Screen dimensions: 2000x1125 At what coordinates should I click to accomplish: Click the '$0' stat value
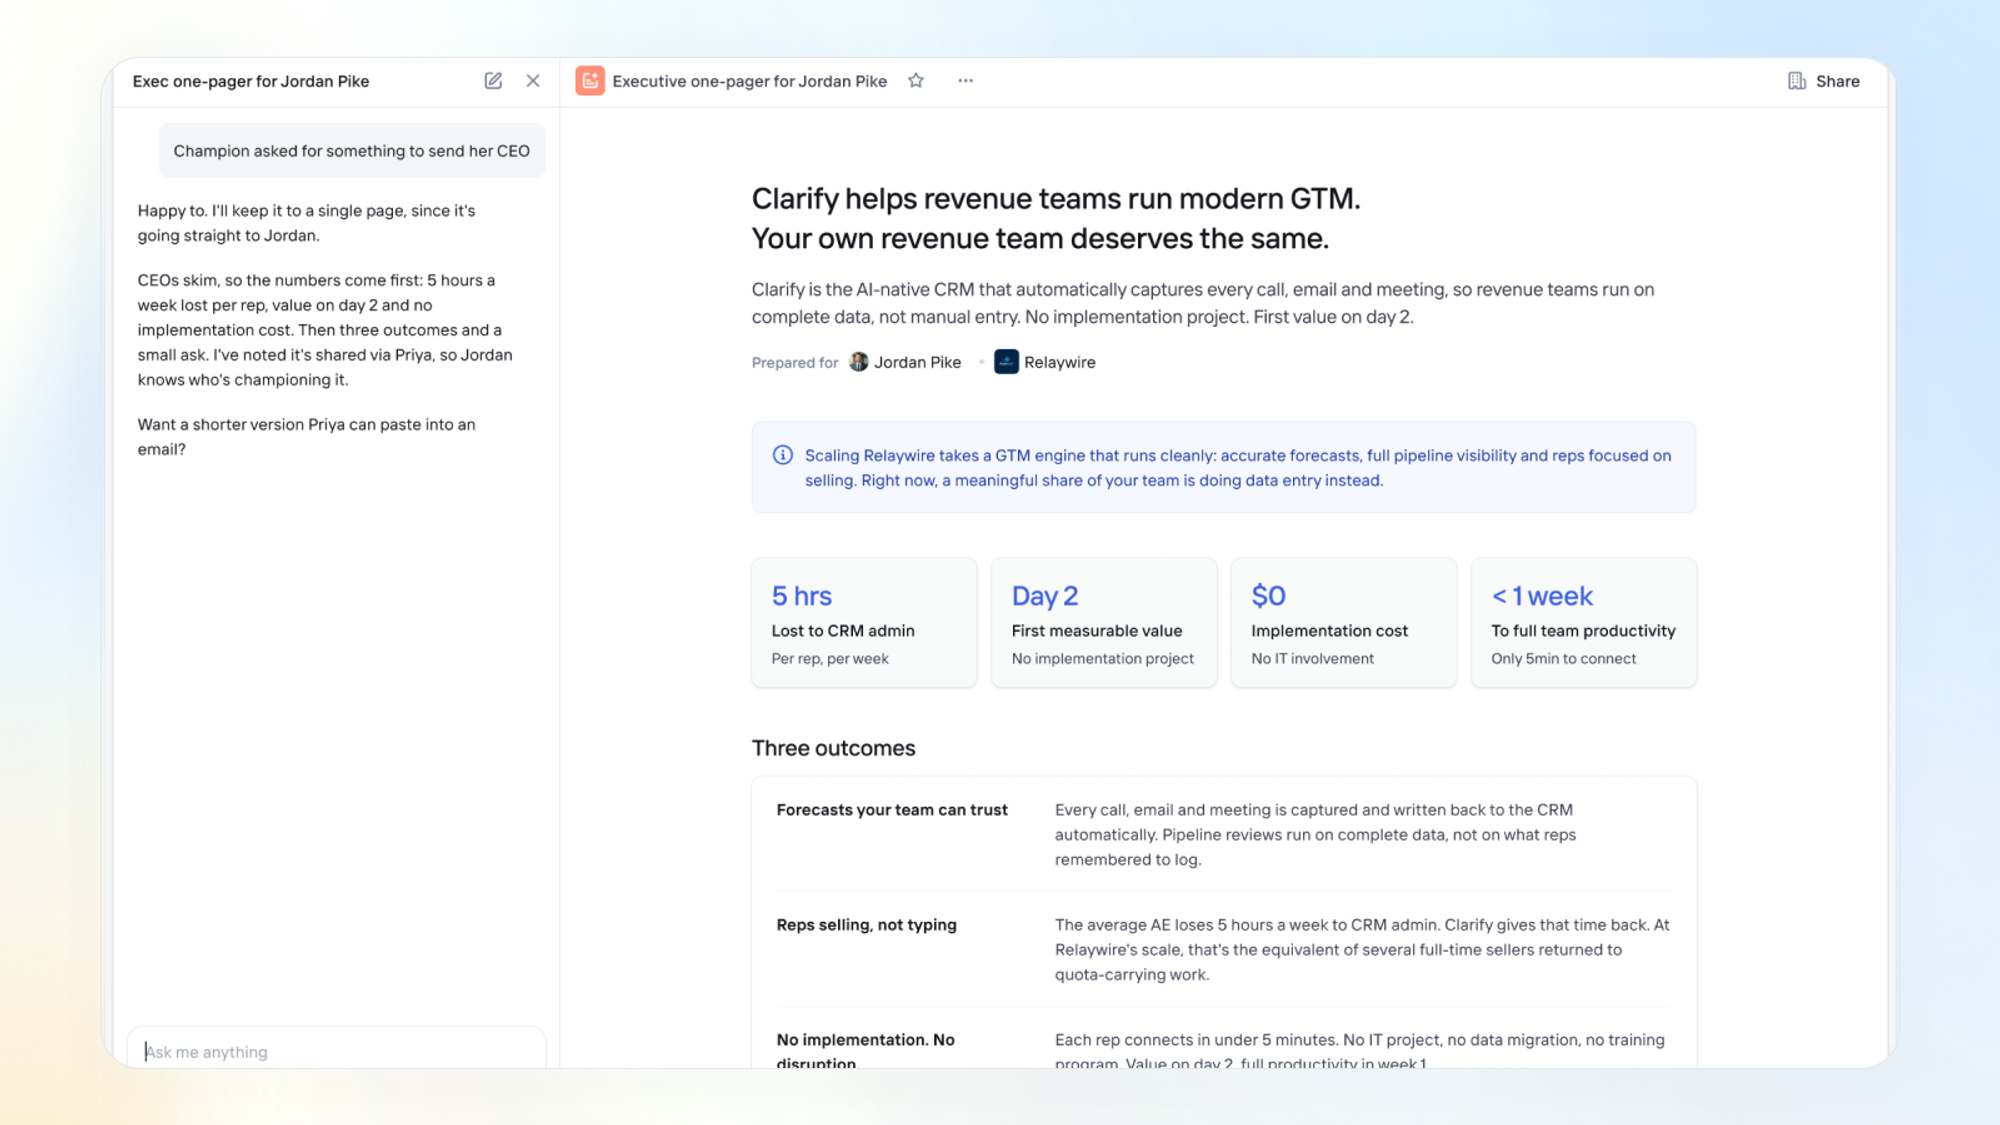[x=1269, y=596]
